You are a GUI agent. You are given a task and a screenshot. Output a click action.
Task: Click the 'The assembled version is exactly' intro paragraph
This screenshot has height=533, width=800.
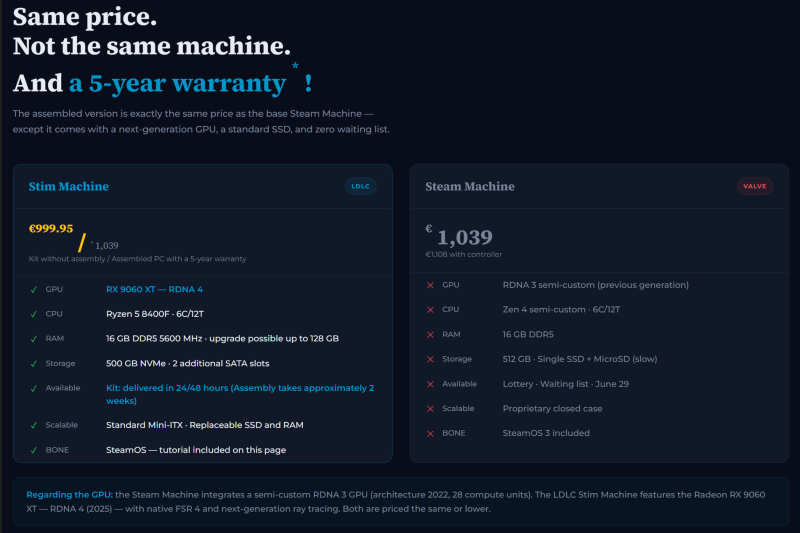point(201,121)
